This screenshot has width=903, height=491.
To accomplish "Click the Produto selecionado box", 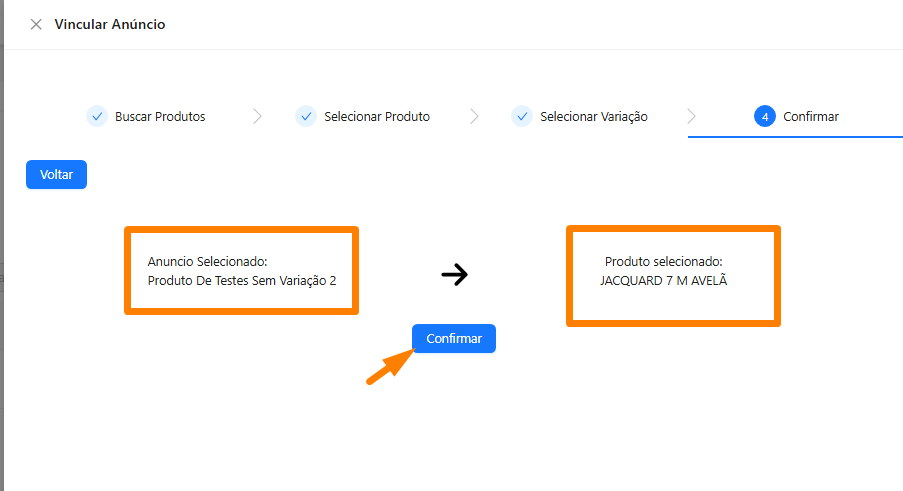I will 673,276.
